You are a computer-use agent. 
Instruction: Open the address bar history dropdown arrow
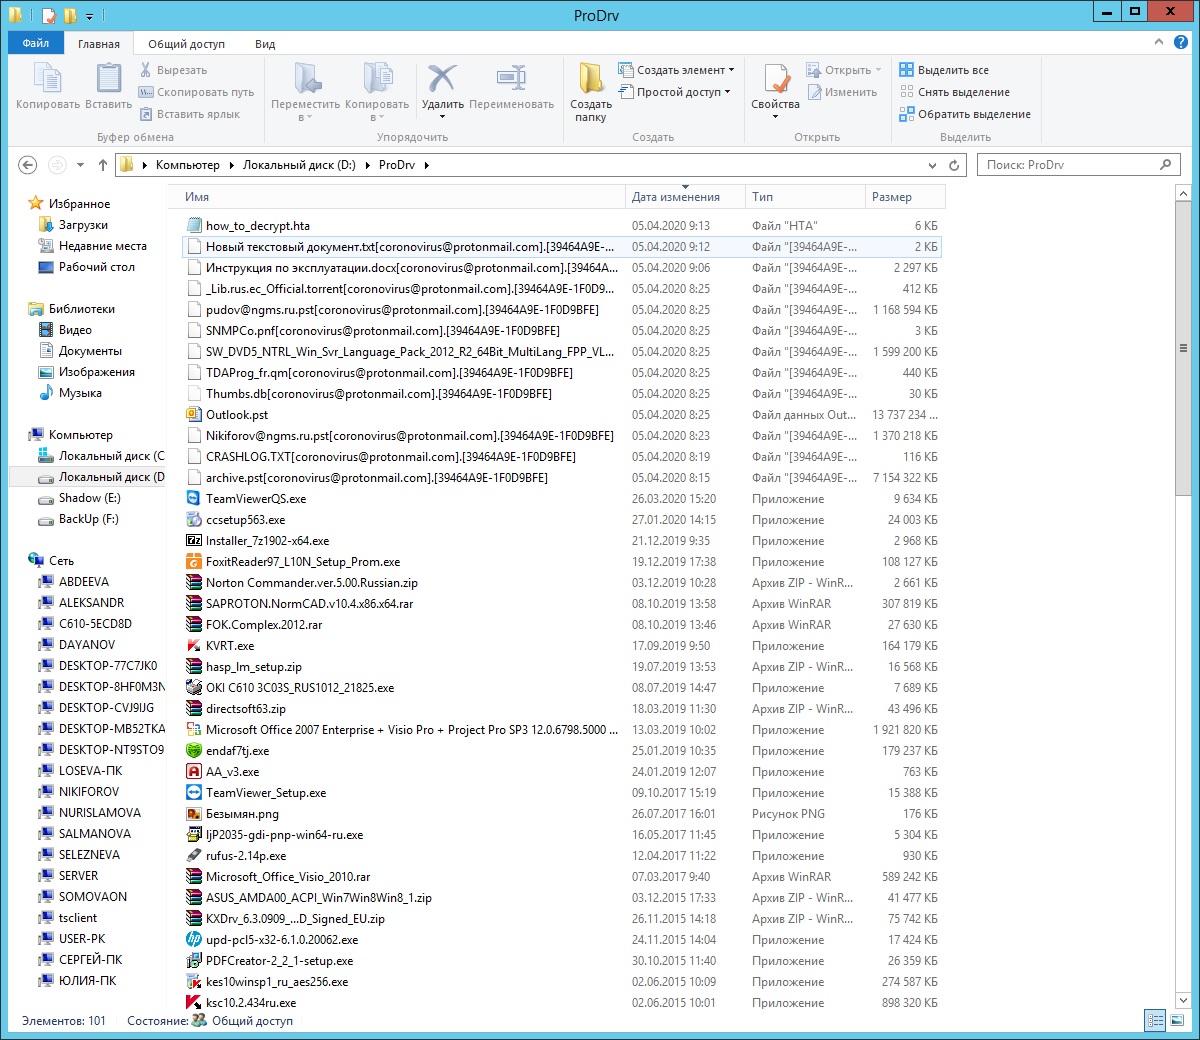pos(932,165)
